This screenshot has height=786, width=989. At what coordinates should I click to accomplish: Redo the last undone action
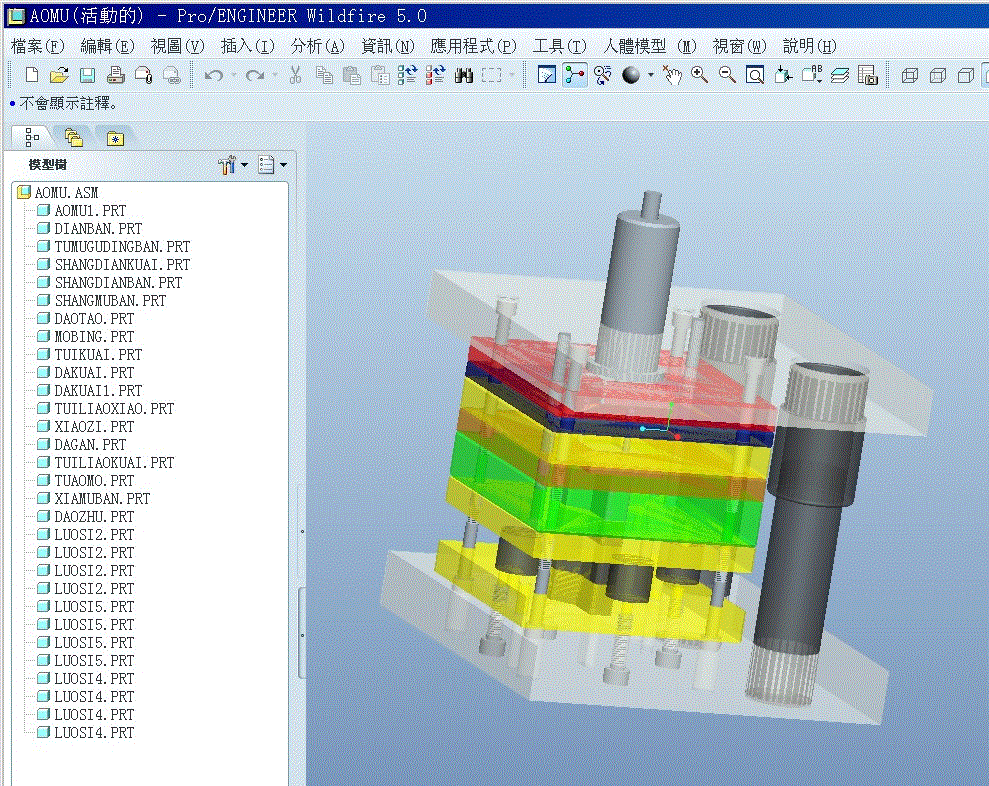(255, 76)
